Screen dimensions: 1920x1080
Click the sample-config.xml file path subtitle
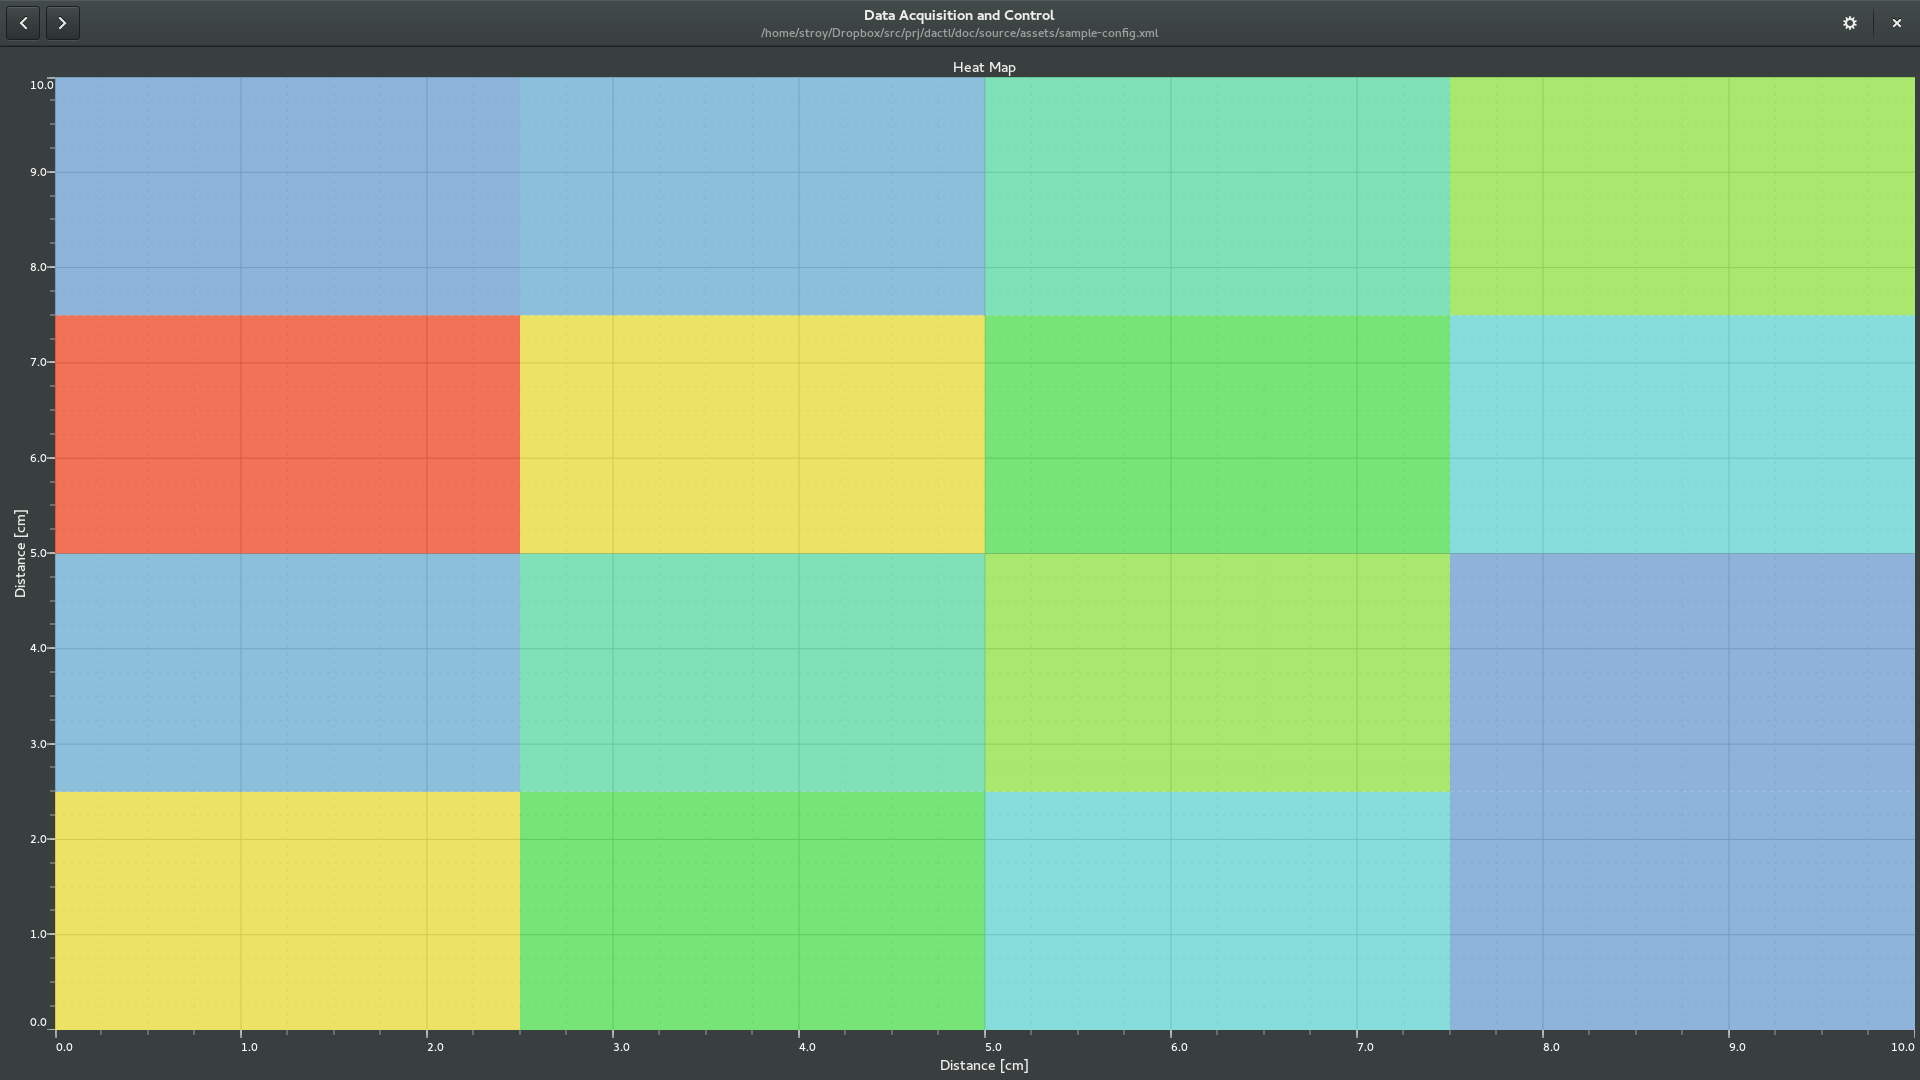959,33
